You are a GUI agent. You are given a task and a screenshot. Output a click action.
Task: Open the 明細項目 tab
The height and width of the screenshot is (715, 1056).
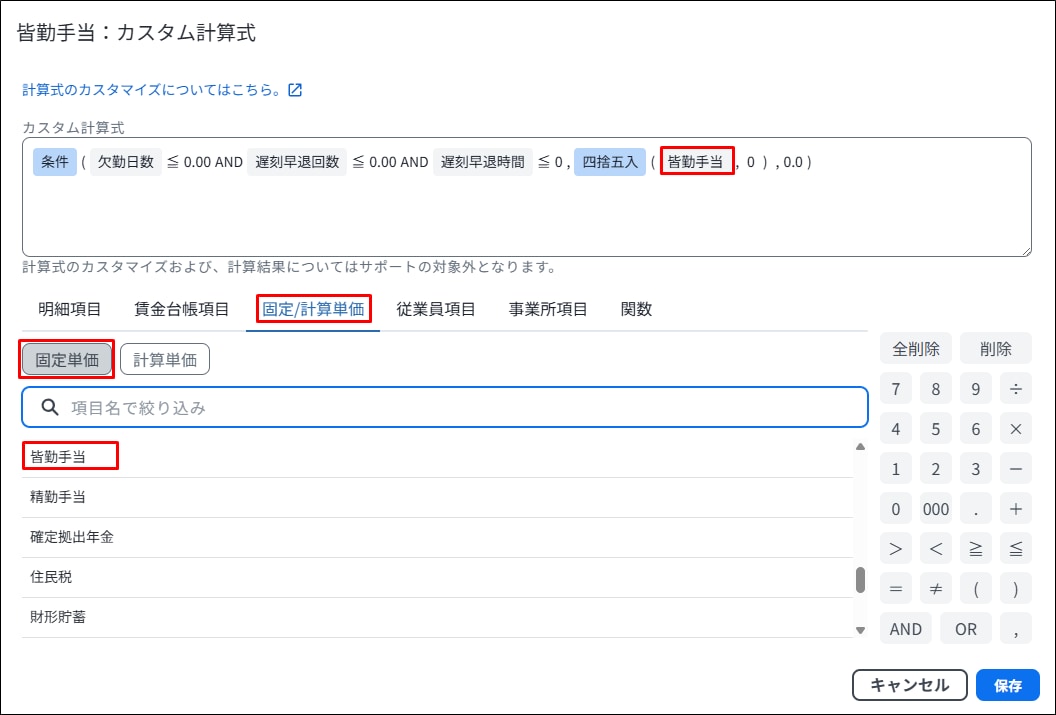(x=70, y=309)
